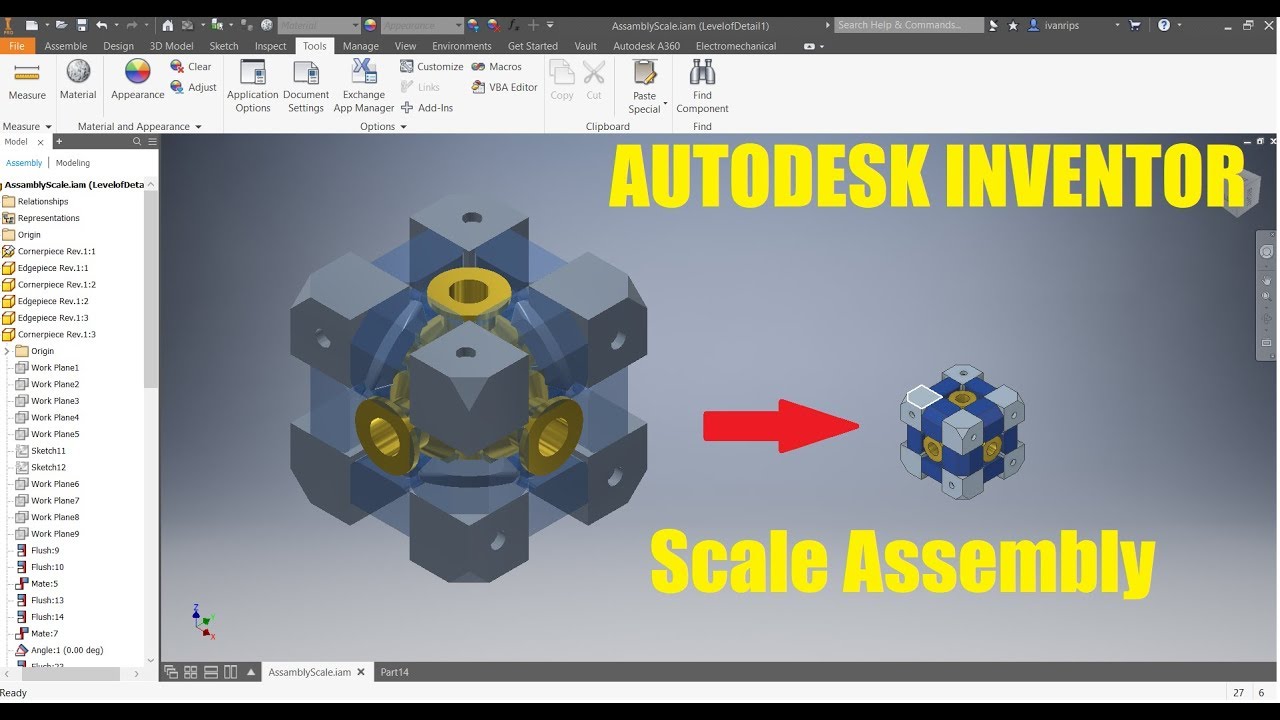The image size is (1280, 720).
Task: Click the cascade windows icon at bottom
Action: click(171, 672)
